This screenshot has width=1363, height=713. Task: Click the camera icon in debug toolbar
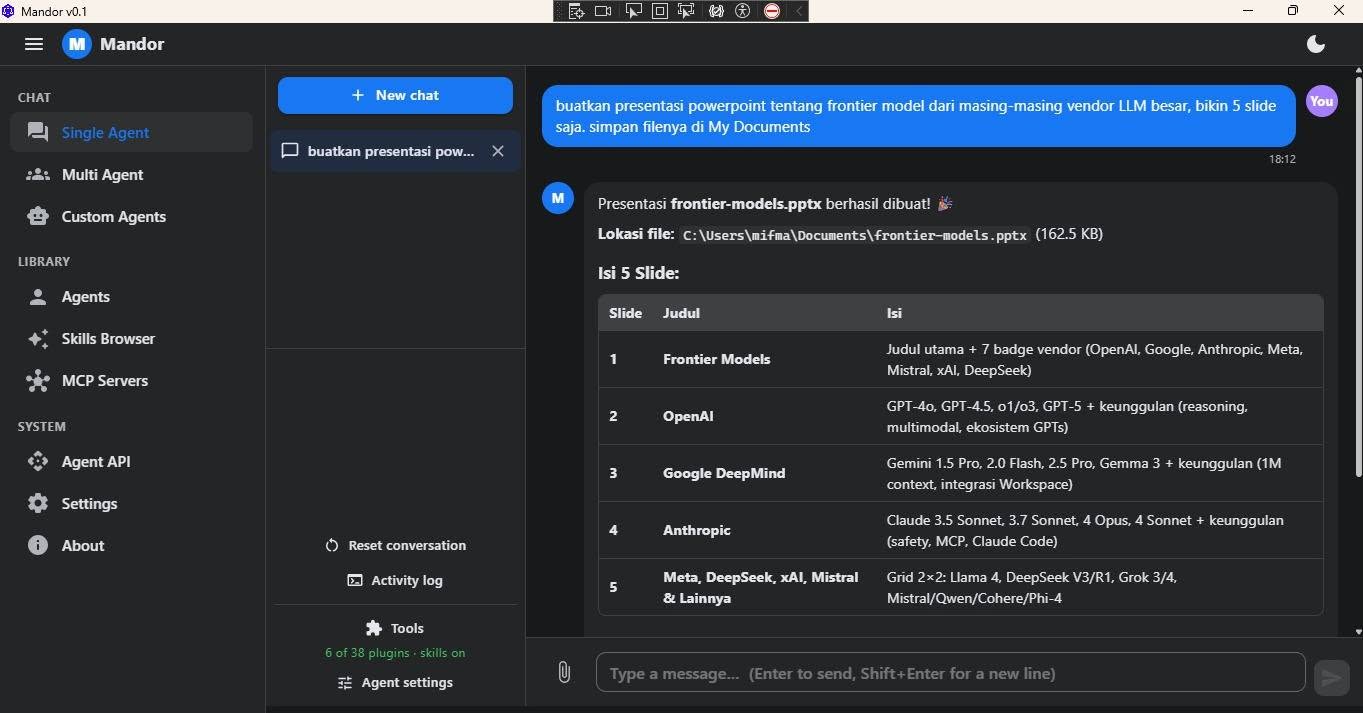603,11
